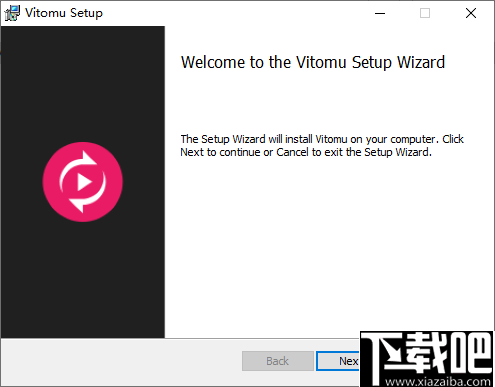Click the 'The Setup Wizard will install Vitomu' description text
Viewport: 495px width, 387px height.
(322, 145)
